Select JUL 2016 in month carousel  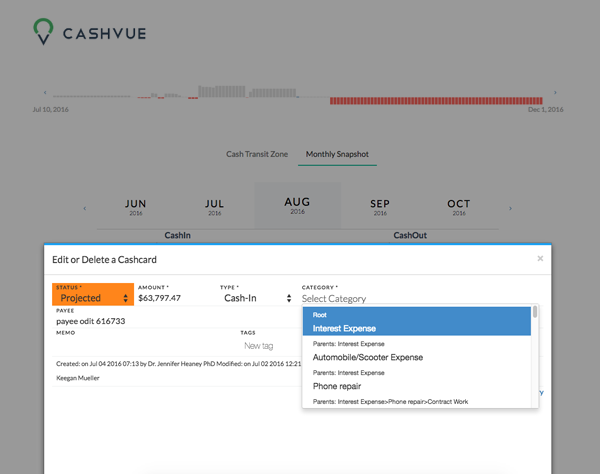point(214,206)
